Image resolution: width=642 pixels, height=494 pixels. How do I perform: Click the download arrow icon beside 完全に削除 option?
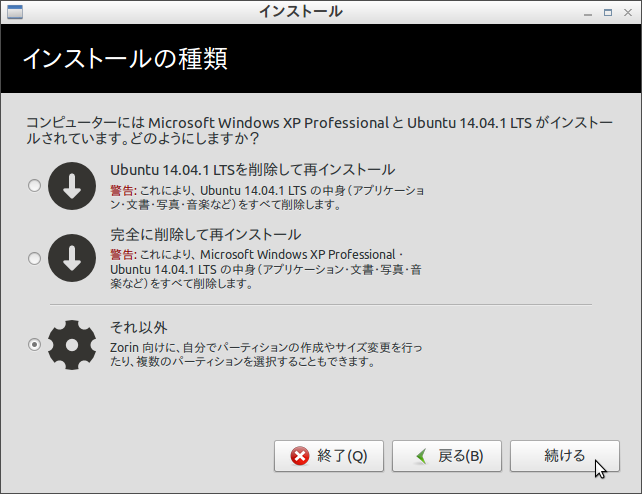click(72, 258)
